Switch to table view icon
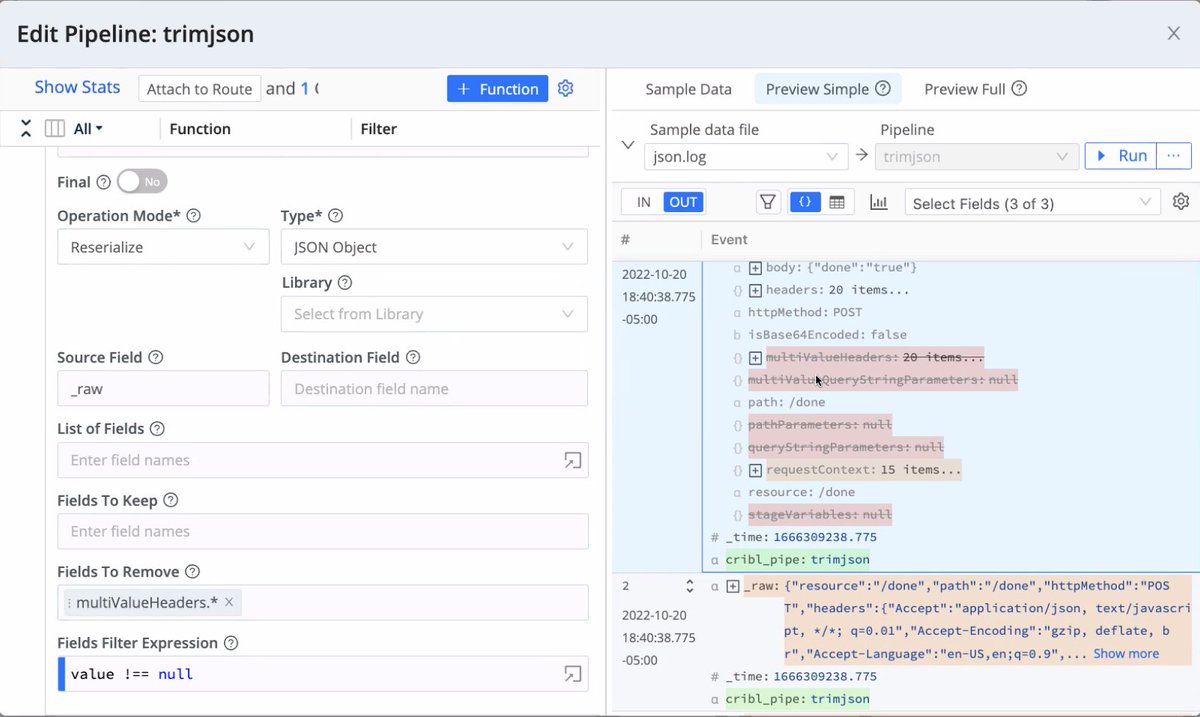 (x=837, y=202)
